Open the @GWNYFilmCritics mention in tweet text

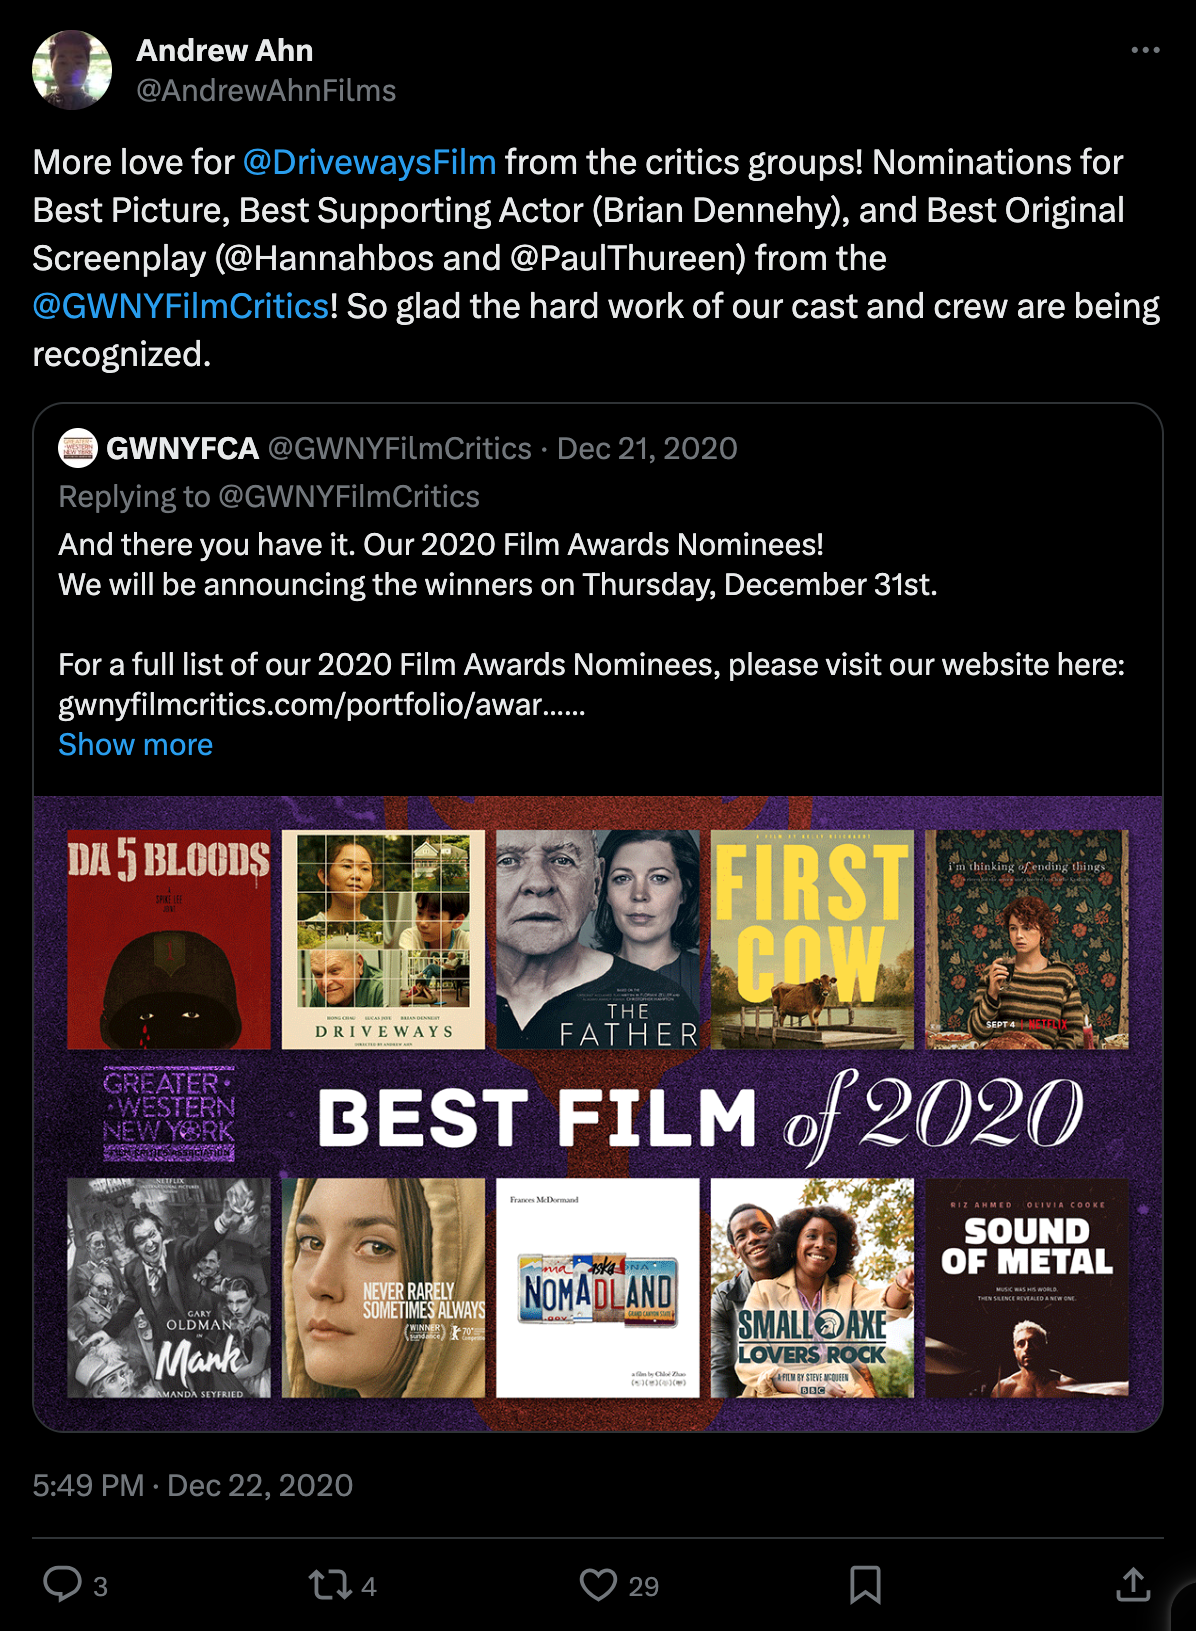click(x=181, y=306)
